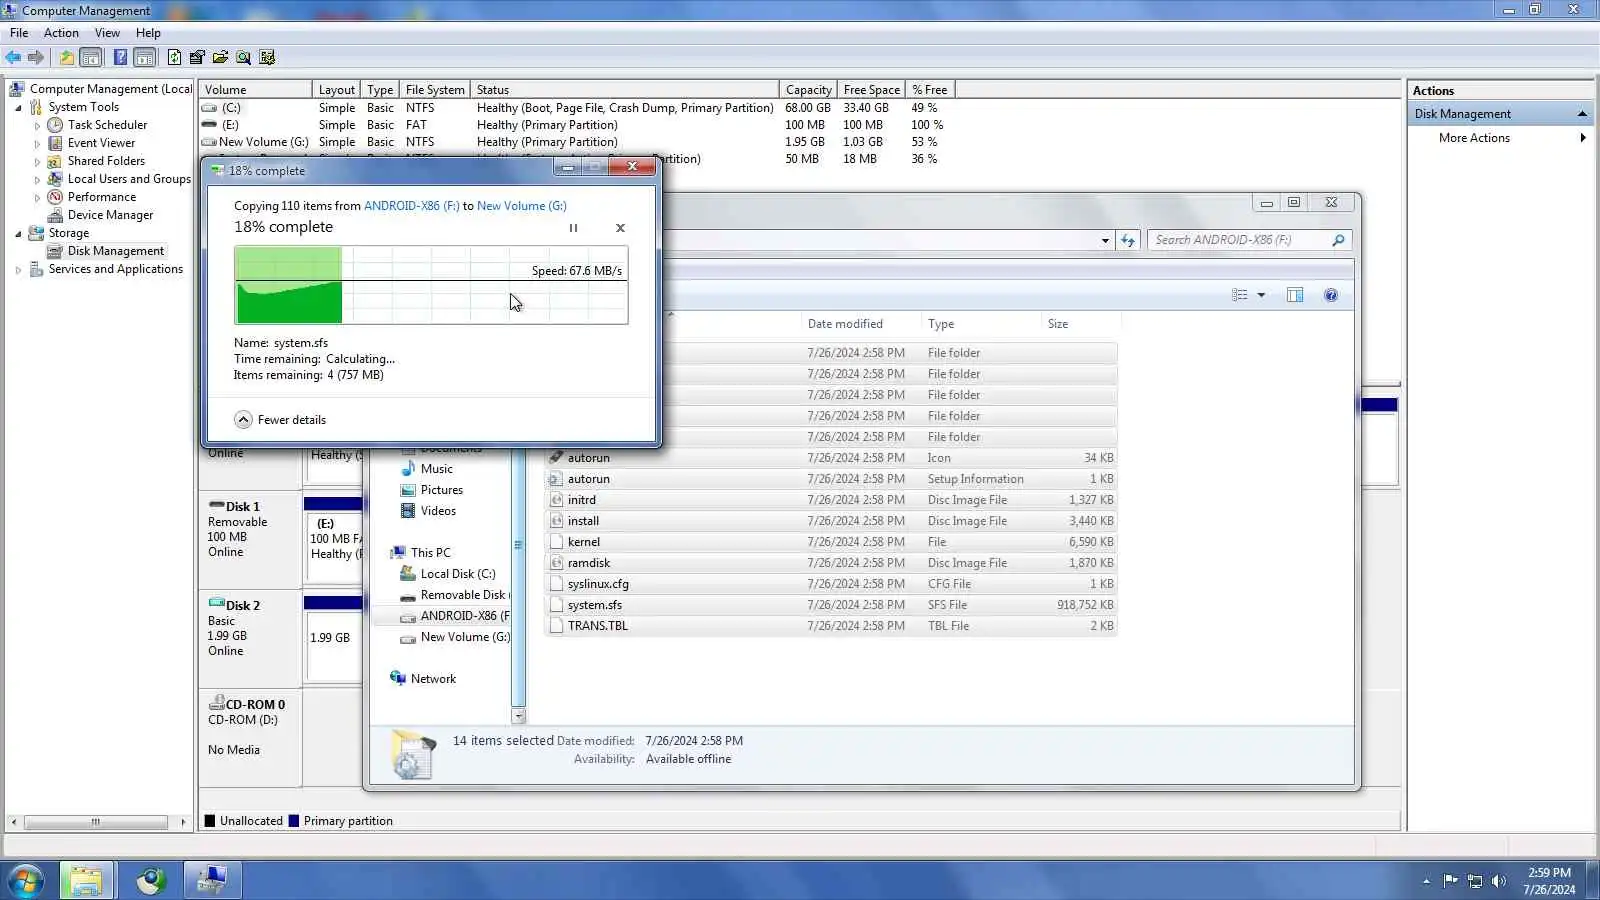Collapse the Disk Management section in Actions pane
The width and height of the screenshot is (1600, 900).
click(x=1582, y=114)
